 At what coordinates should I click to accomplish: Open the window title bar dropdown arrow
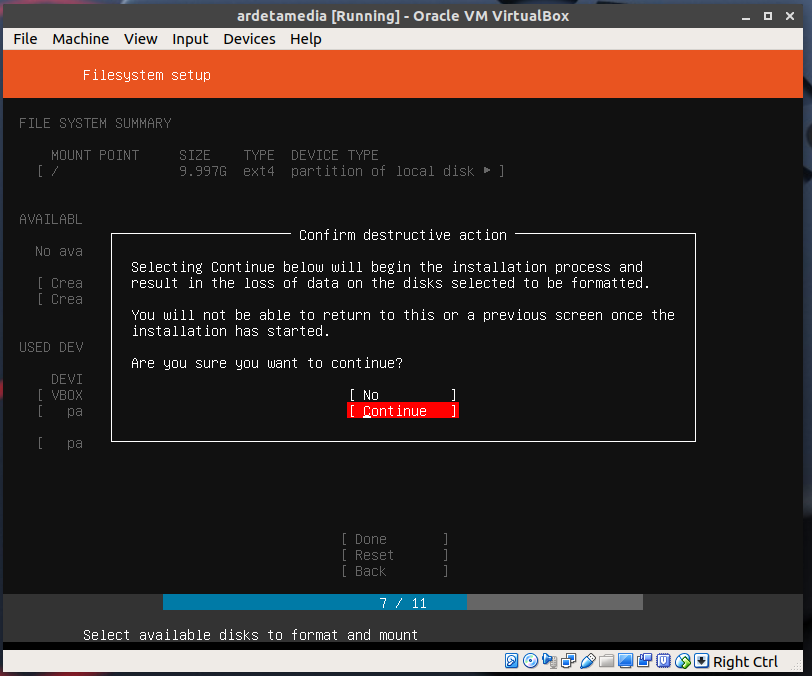coord(744,15)
